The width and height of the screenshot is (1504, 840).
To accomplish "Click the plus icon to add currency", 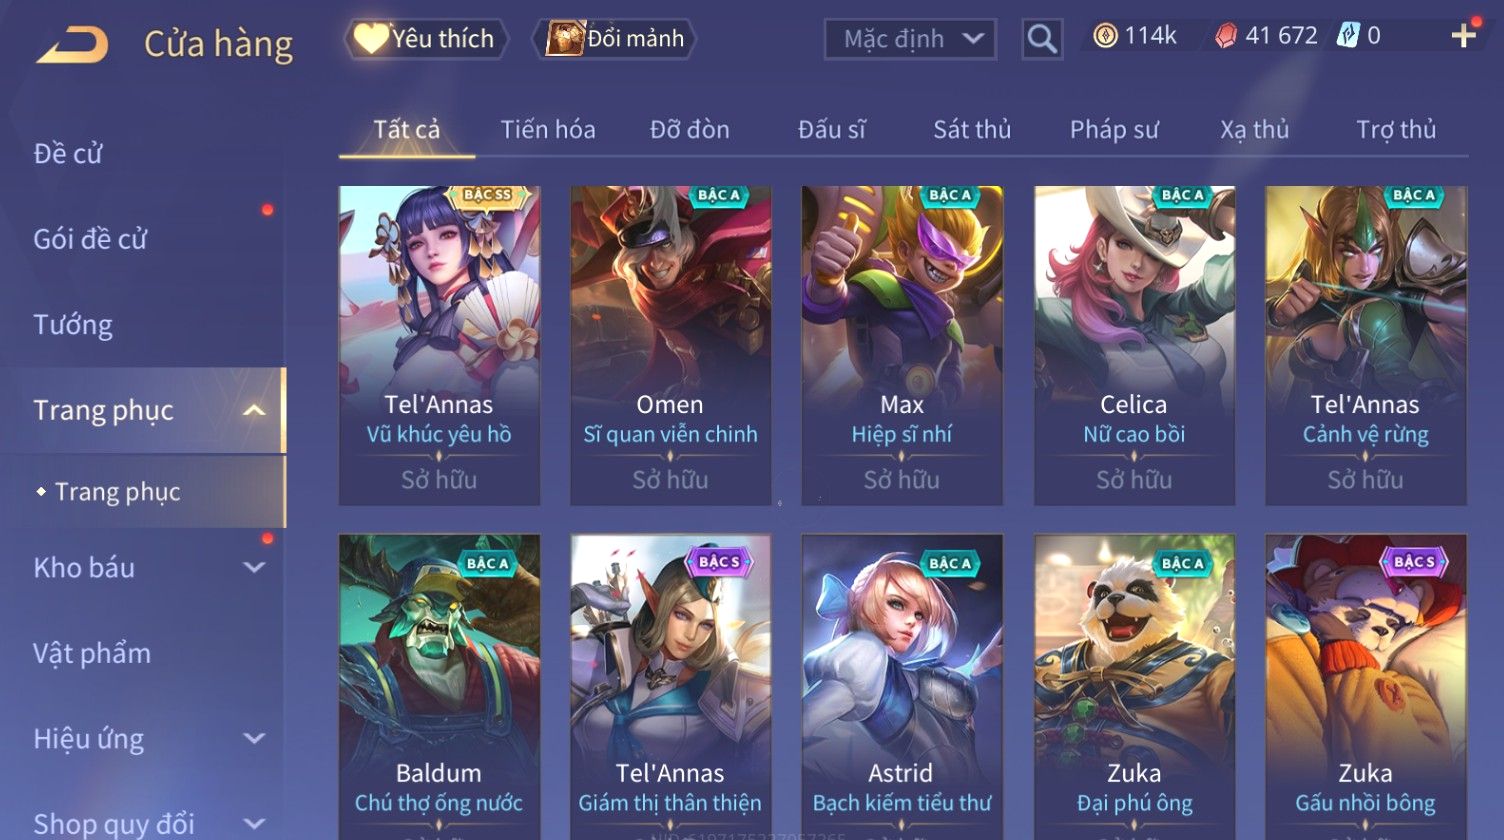I will (x=1463, y=36).
